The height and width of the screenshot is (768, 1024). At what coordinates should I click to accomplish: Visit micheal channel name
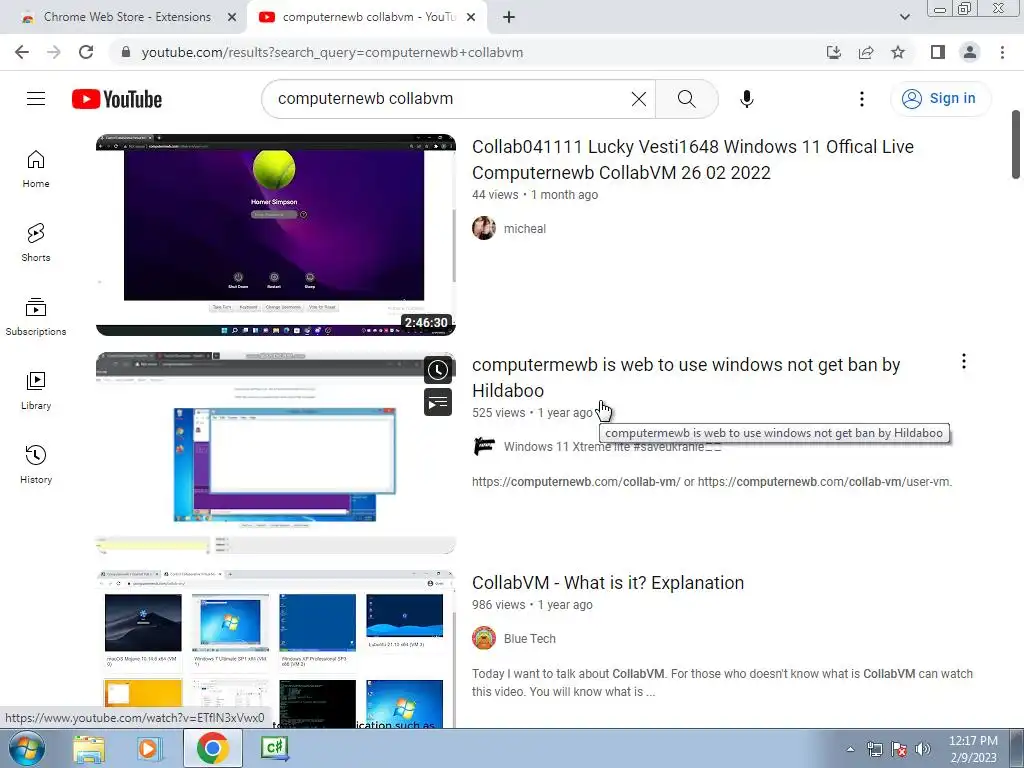click(x=524, y=229)
